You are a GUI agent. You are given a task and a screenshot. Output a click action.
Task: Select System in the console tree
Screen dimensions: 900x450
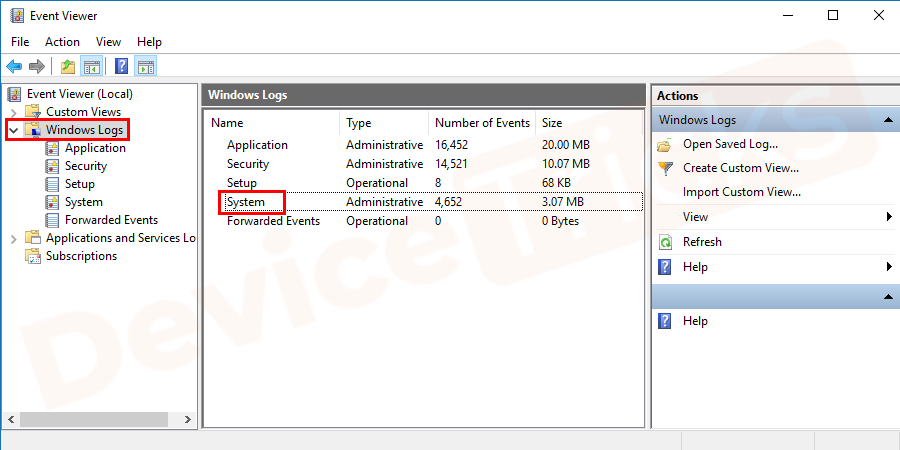point(84,202)
